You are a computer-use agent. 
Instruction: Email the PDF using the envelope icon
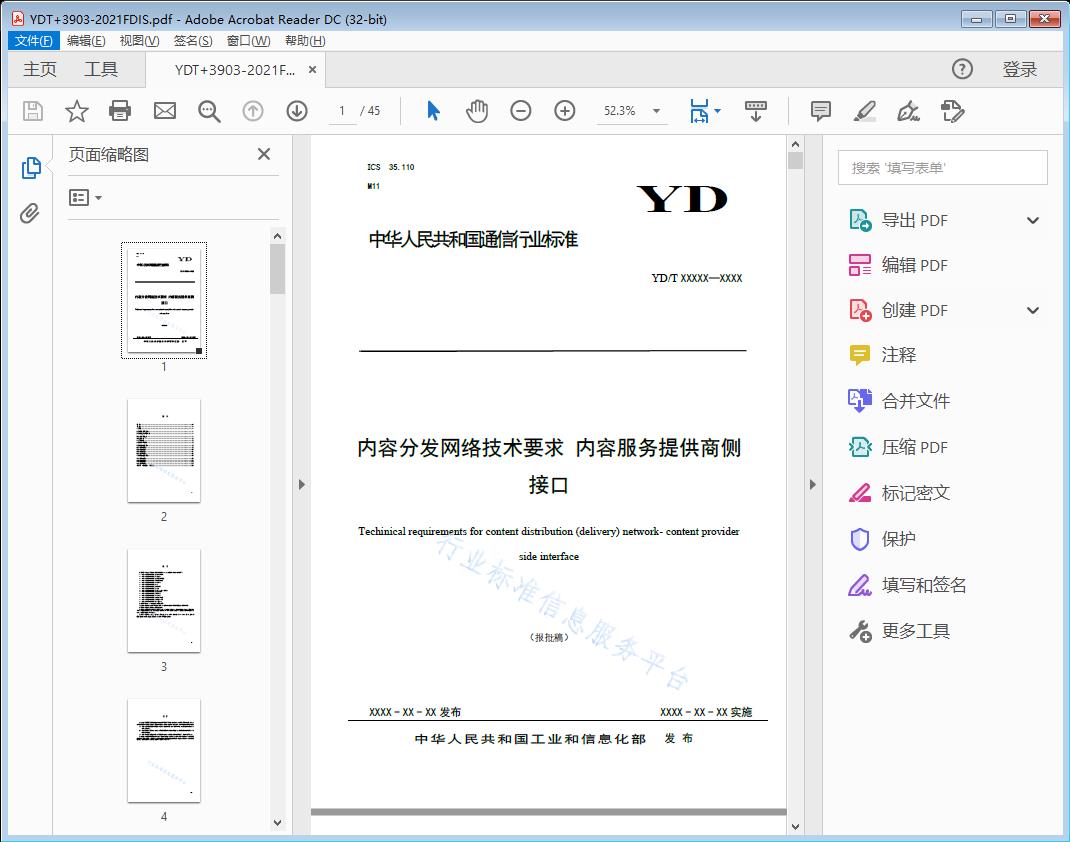pyautogui.click(x=164, y=111)
